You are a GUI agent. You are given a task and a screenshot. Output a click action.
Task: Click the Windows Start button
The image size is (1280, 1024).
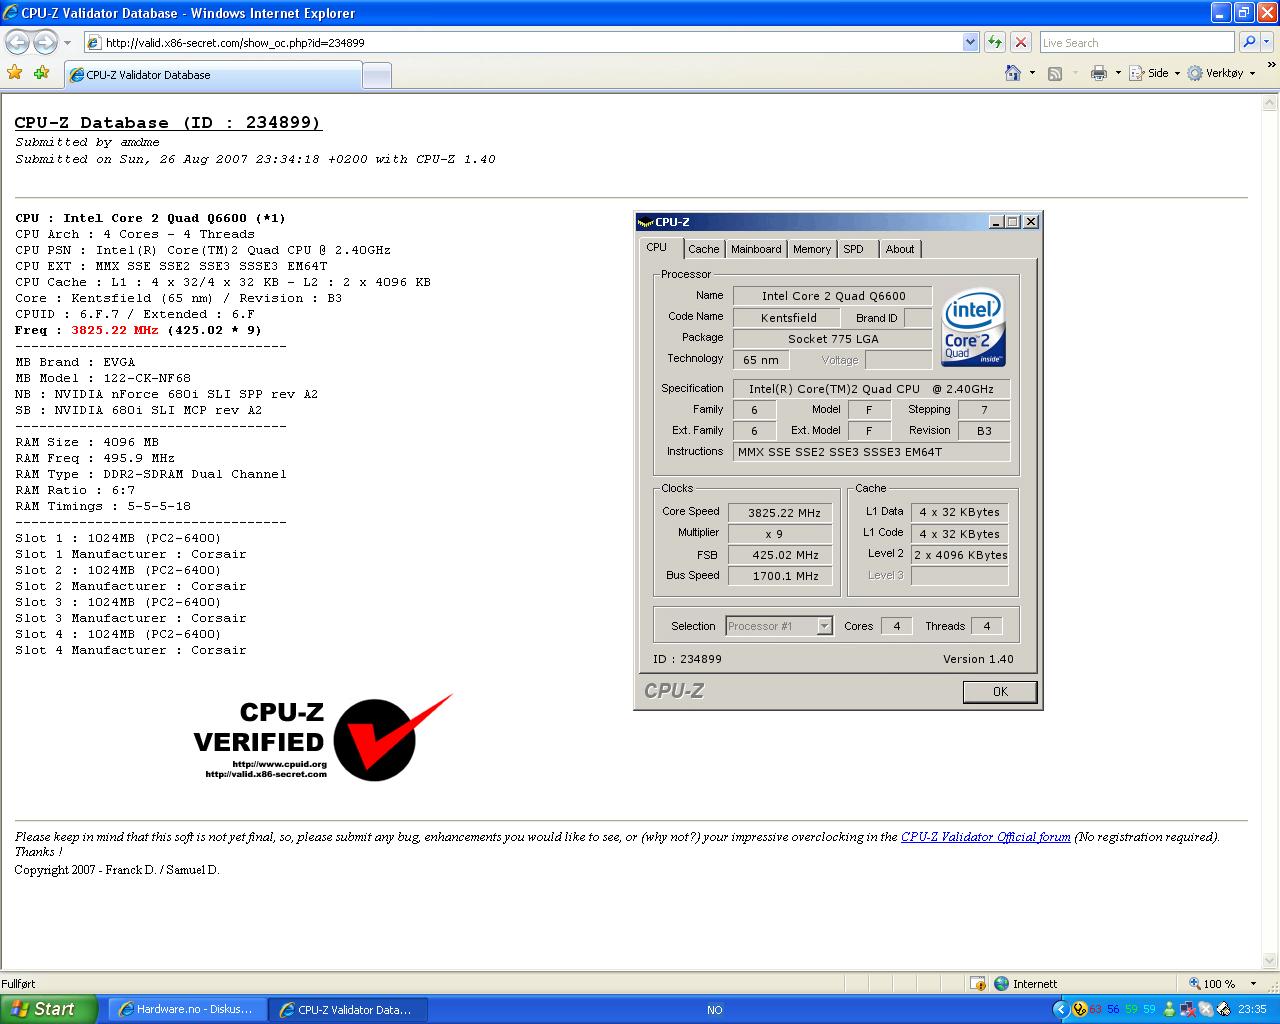click(49, 1009)
